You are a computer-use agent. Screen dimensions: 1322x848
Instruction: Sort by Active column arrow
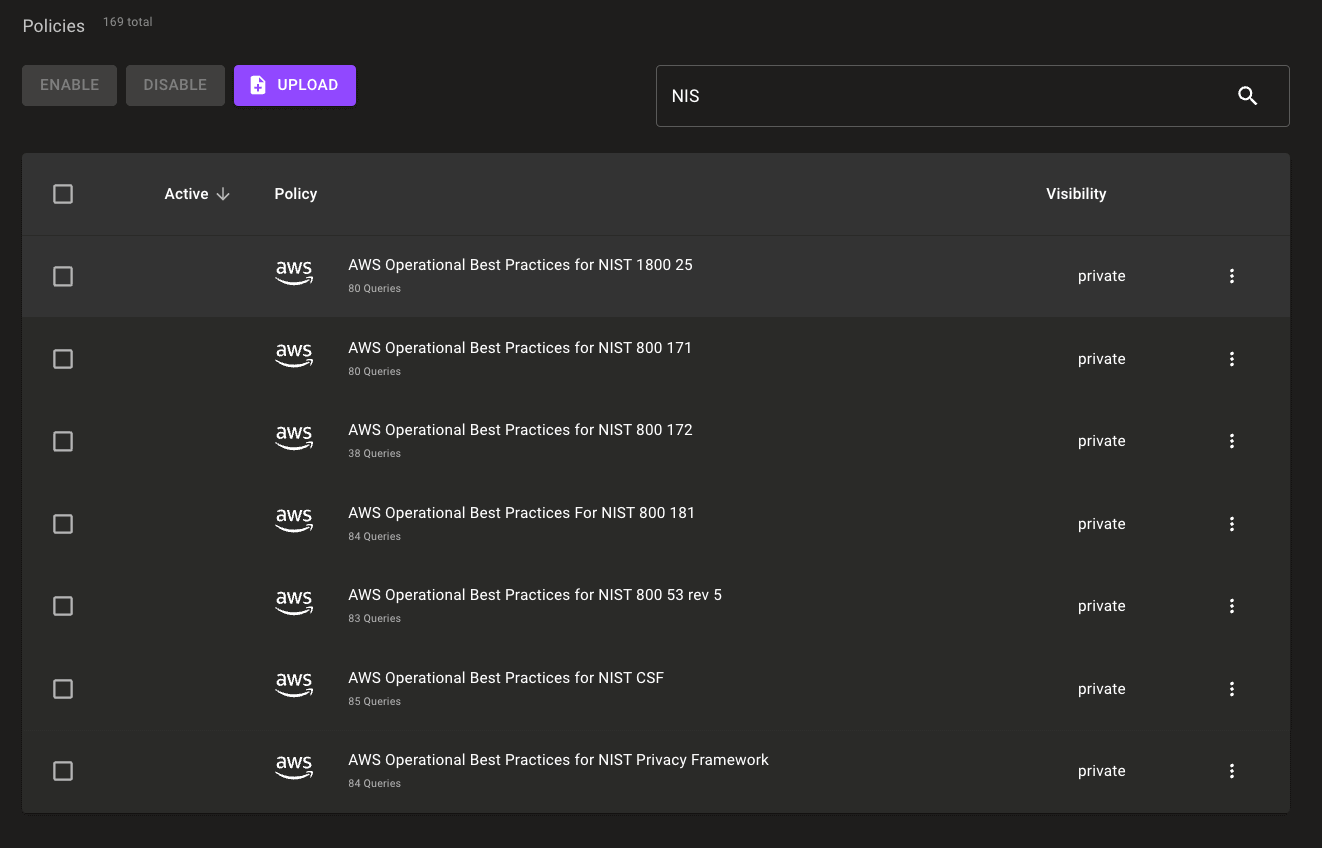[223, 194]
